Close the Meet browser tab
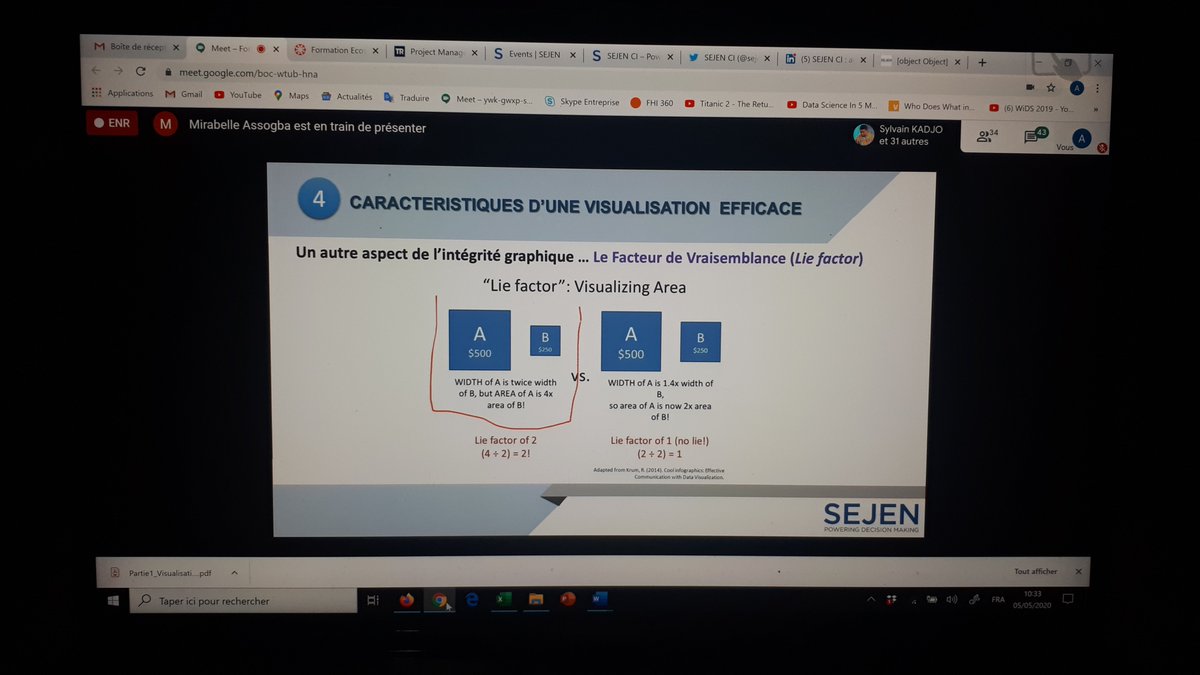 (274, 48)
